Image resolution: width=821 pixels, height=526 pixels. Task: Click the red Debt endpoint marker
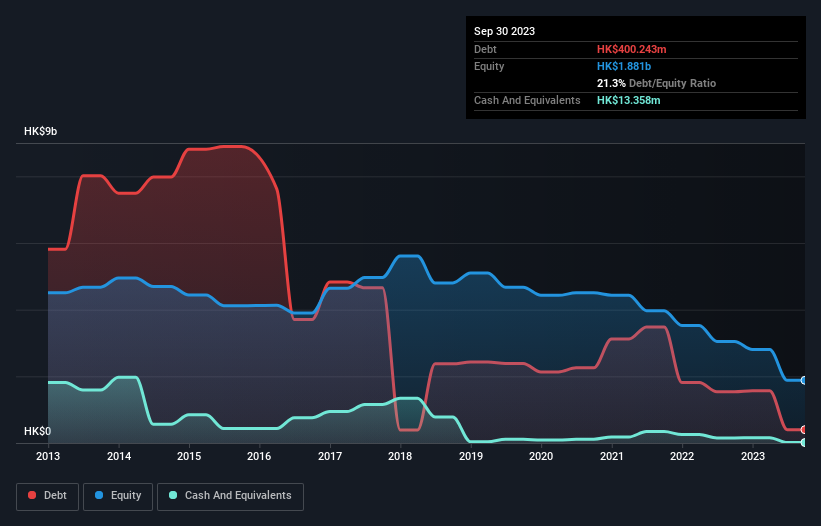[x=804, y=430]
